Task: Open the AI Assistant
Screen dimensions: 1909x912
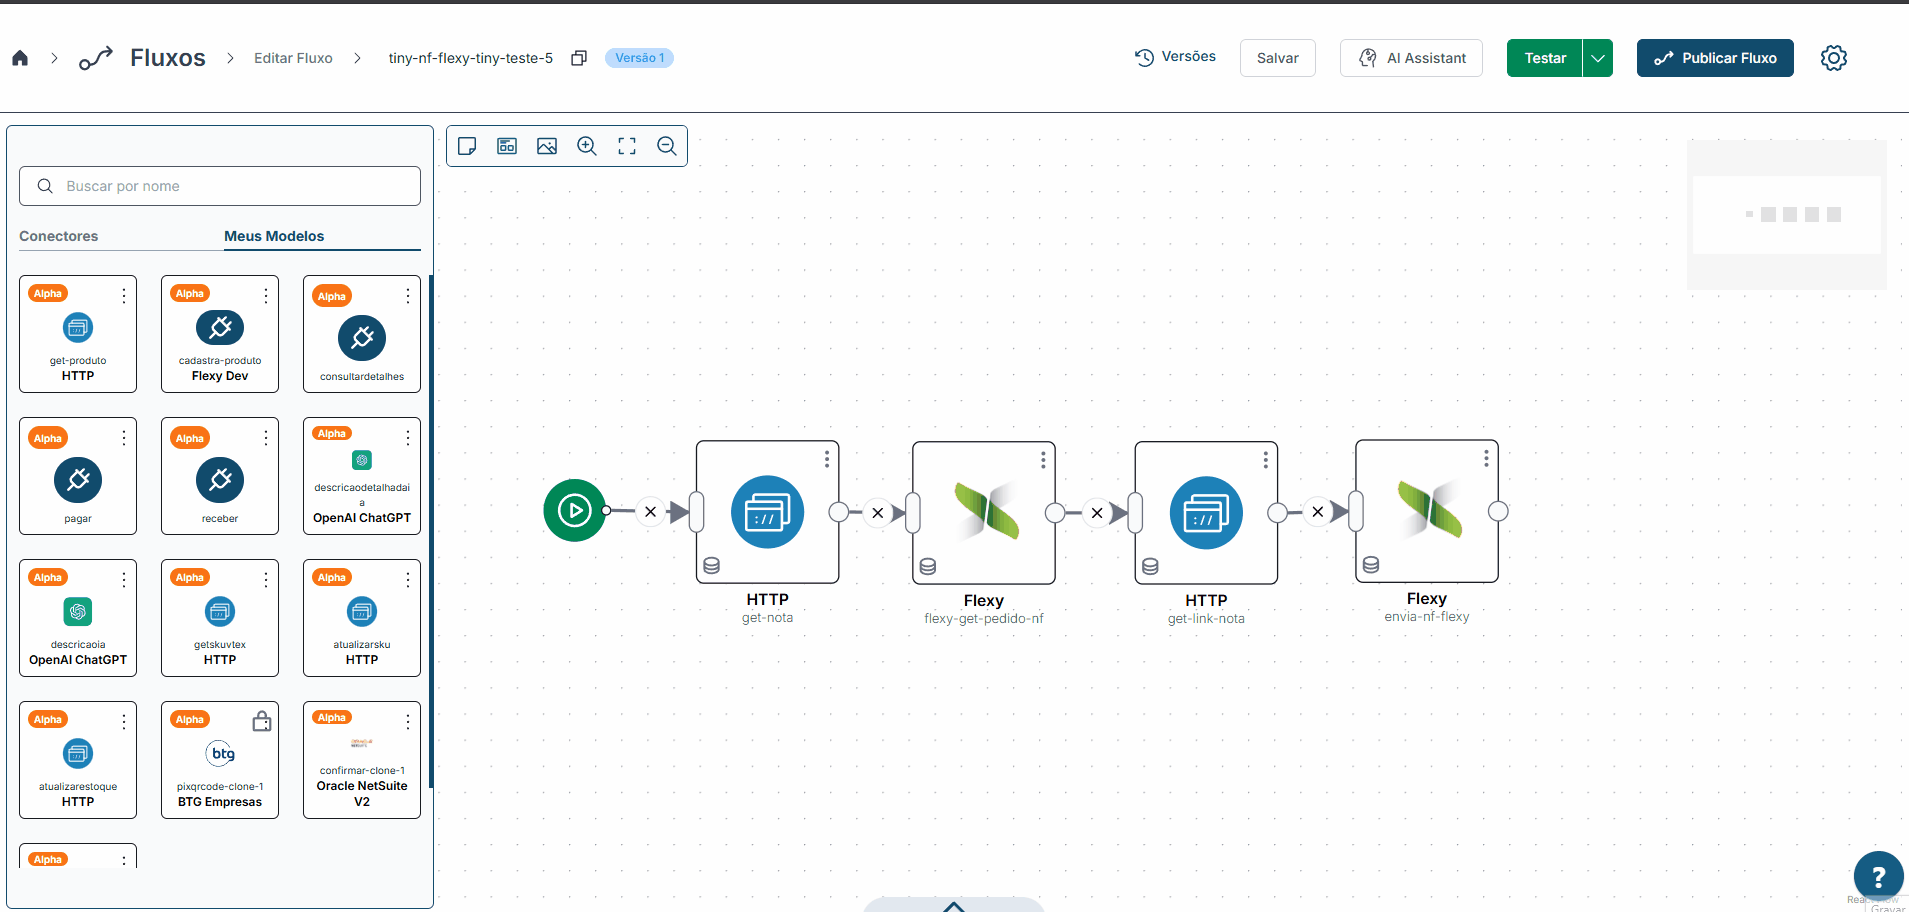Action: click(x=1411, y=58)
